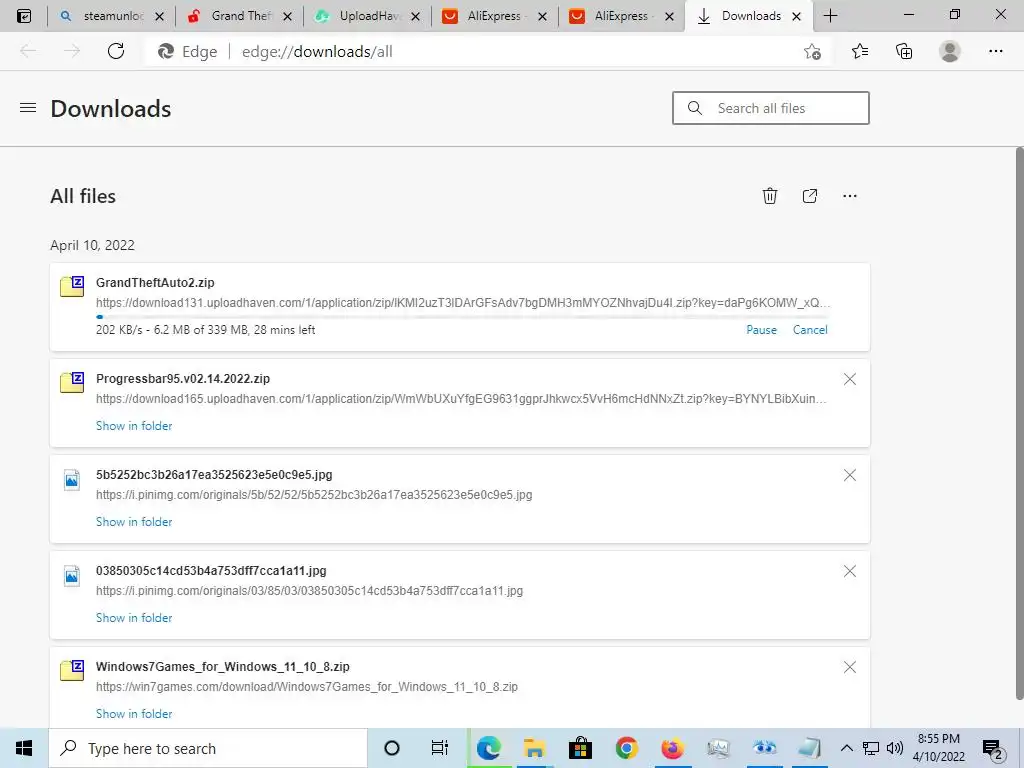The height and width of the screenshot is (768, 1024).
Task: Show hidden system tray icons
Action: click(846, 748)
